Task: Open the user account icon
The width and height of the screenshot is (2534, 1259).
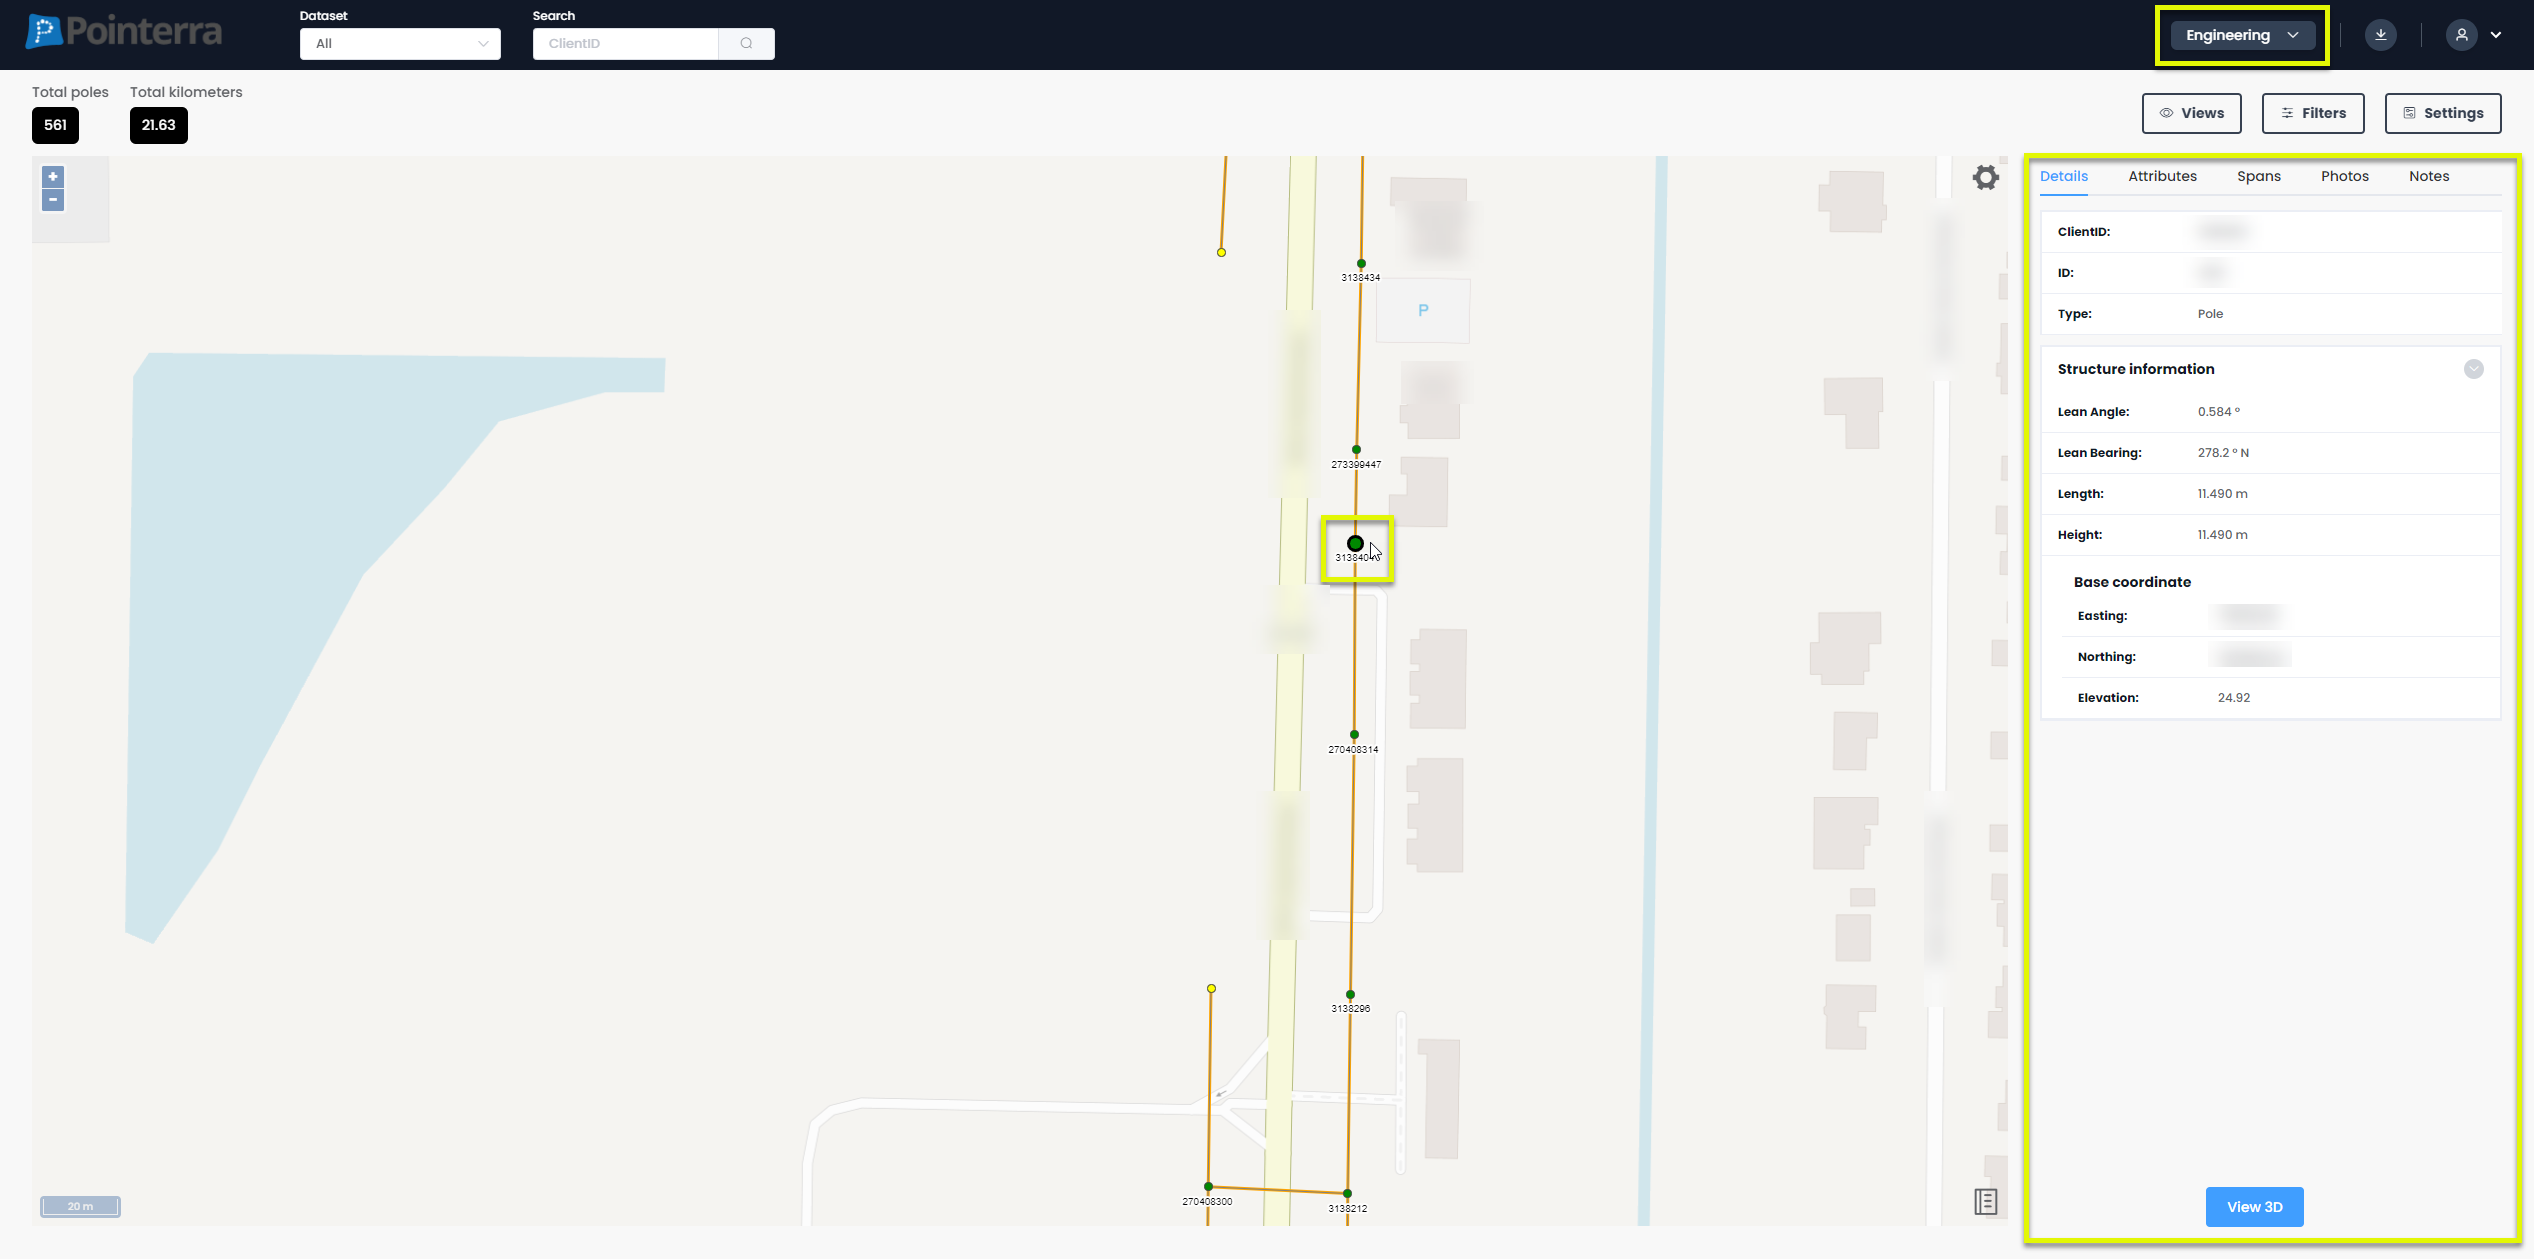Action: (2461, 35)
